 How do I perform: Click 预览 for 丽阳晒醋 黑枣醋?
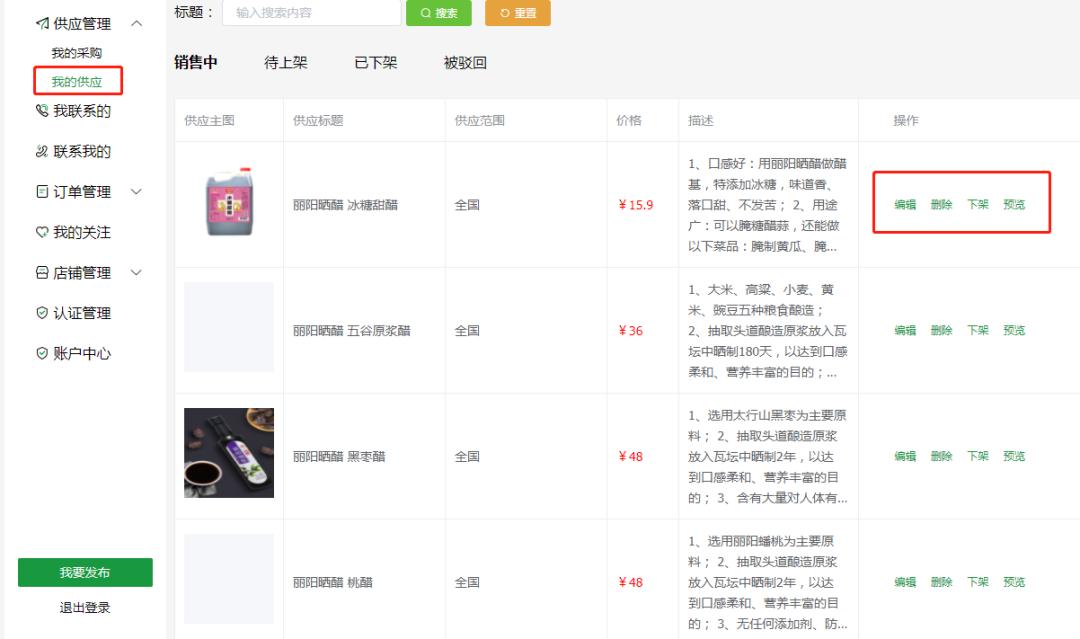(1014, 455)
